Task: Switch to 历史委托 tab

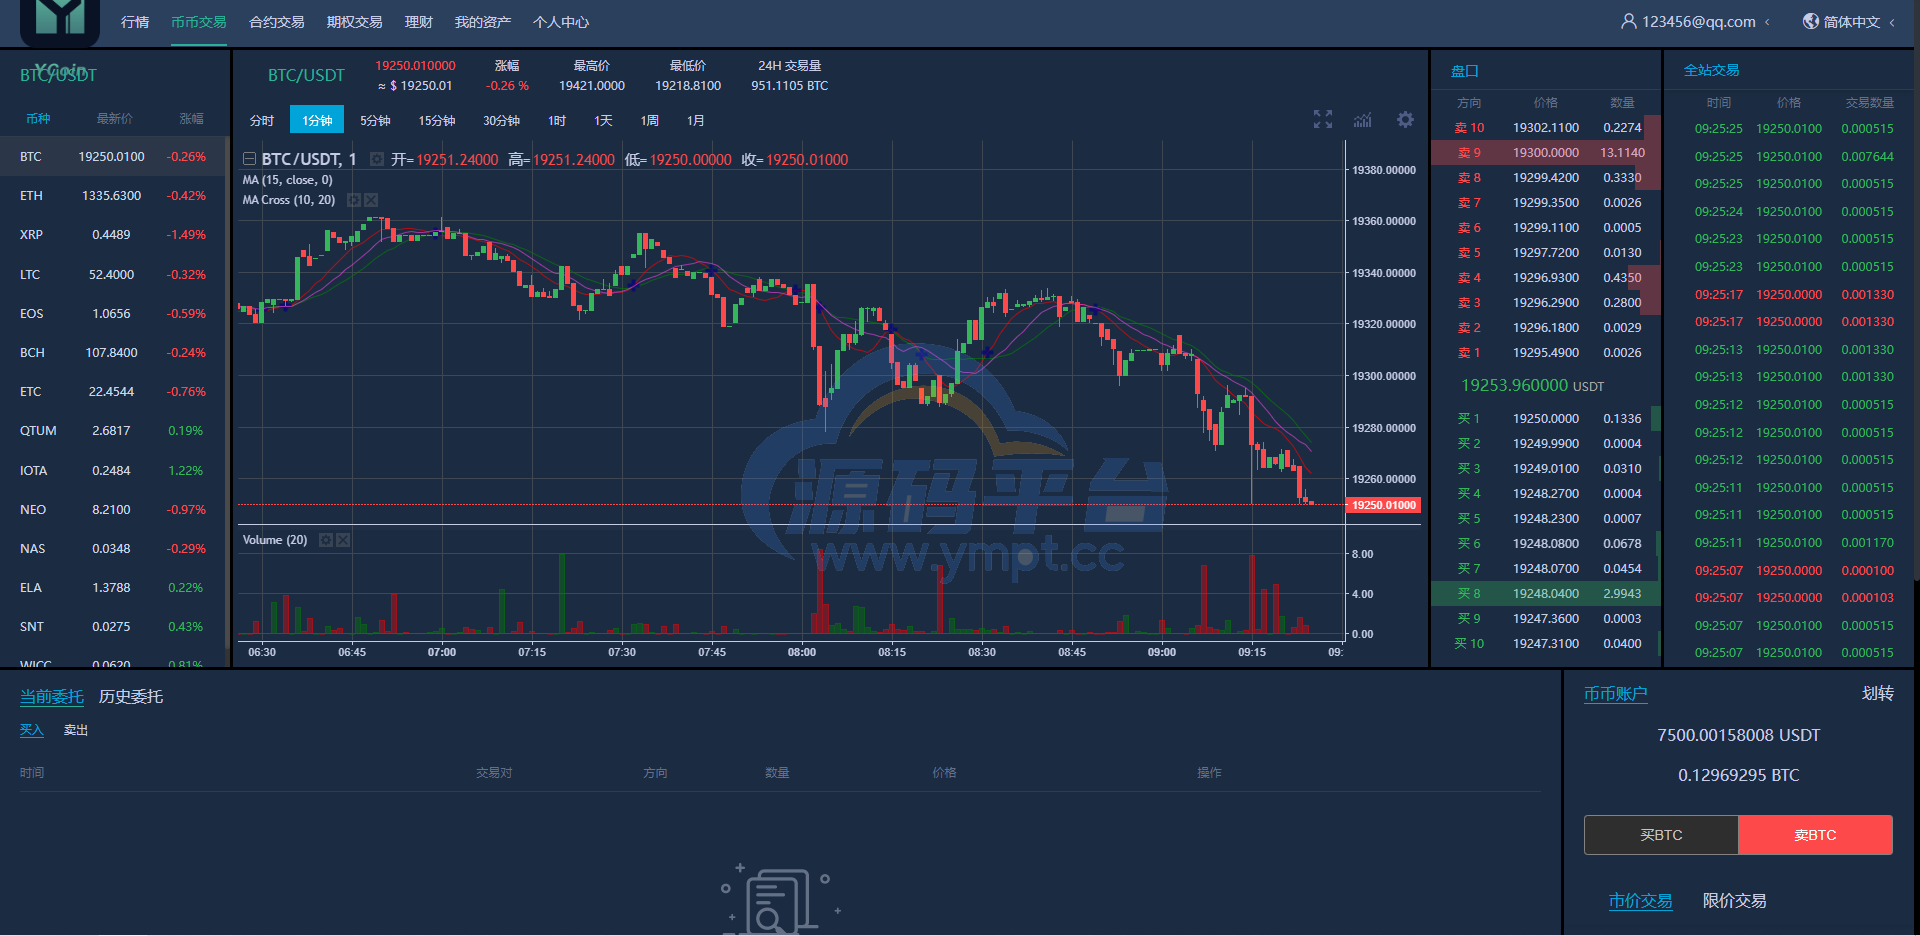Action: (x=131, y=696)
